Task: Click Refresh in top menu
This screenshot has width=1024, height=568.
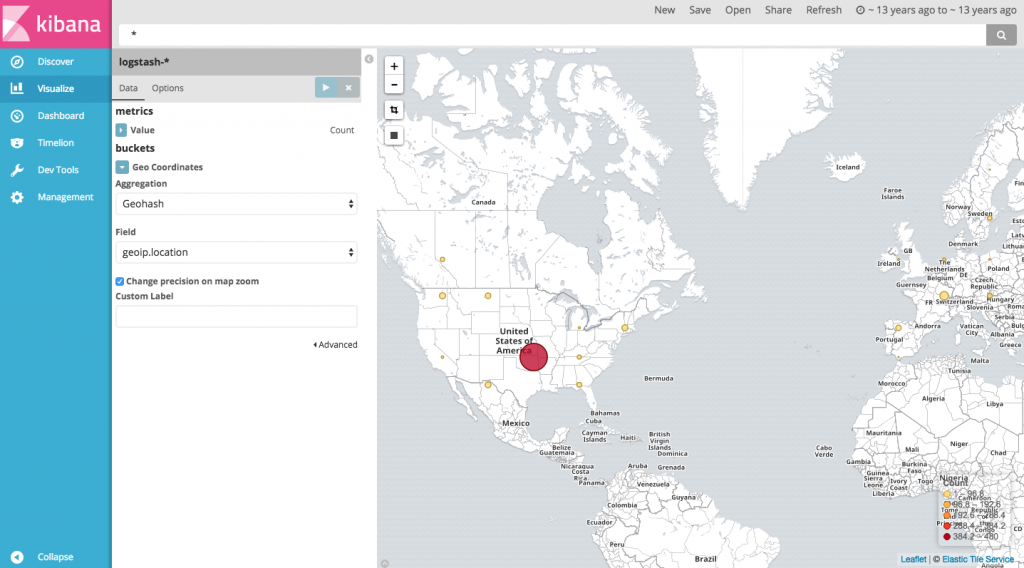Action: 824,10
